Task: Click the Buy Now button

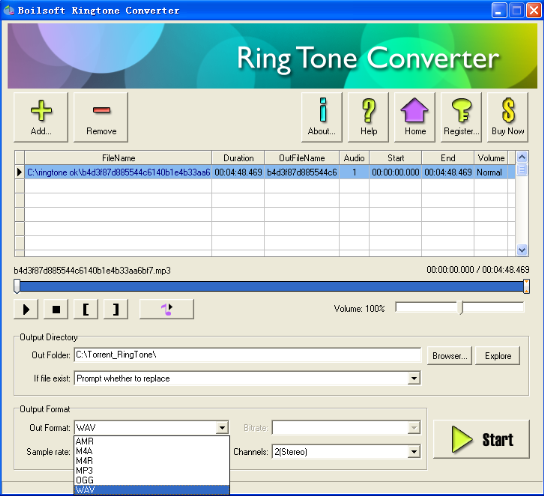Action: [x=508, y=117]
